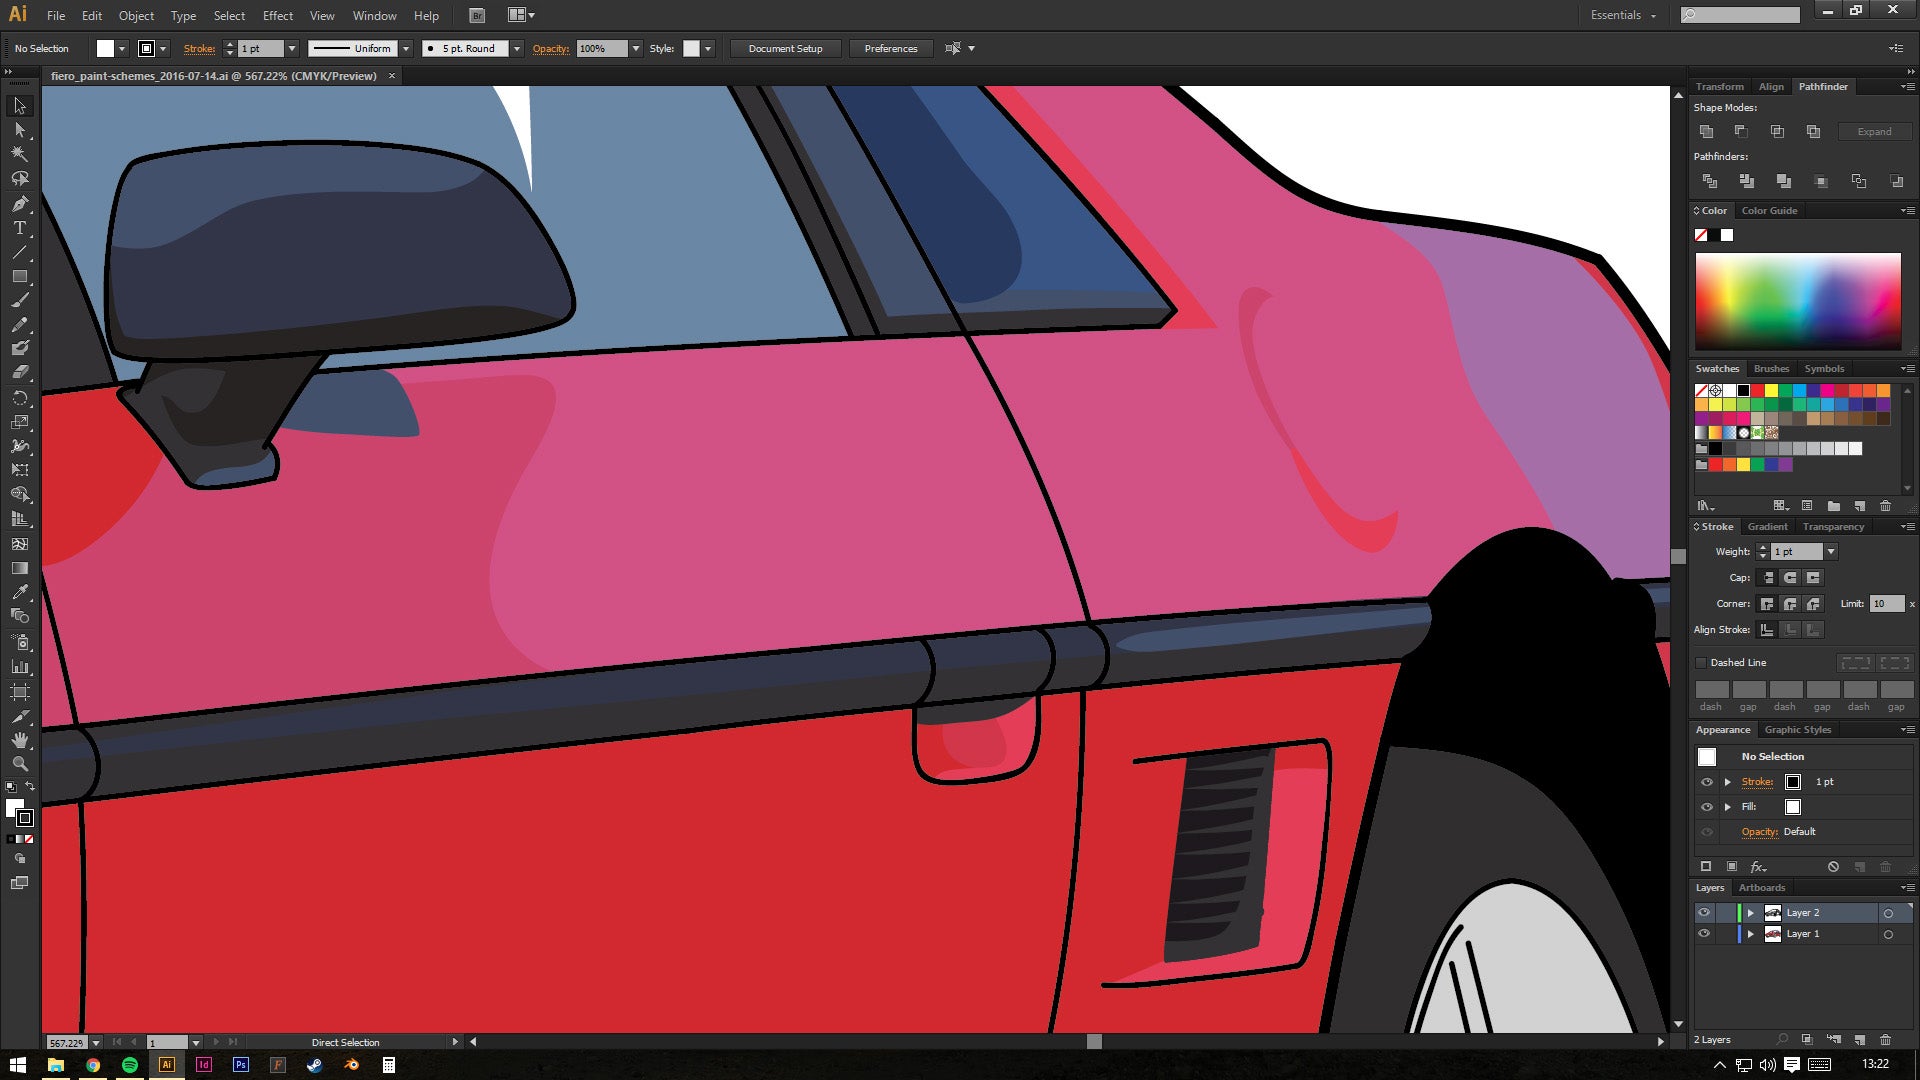Toggle the lock column for Layer 2
Image resolution: width=1920 pixels, height=1080 pixels.
click(x=1725, y=913)
